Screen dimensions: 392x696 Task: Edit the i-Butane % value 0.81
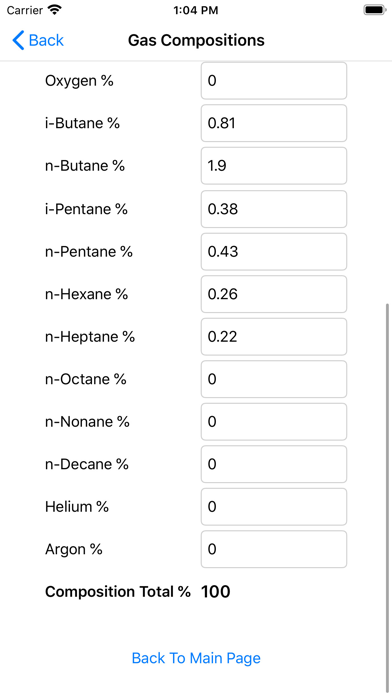274,123
